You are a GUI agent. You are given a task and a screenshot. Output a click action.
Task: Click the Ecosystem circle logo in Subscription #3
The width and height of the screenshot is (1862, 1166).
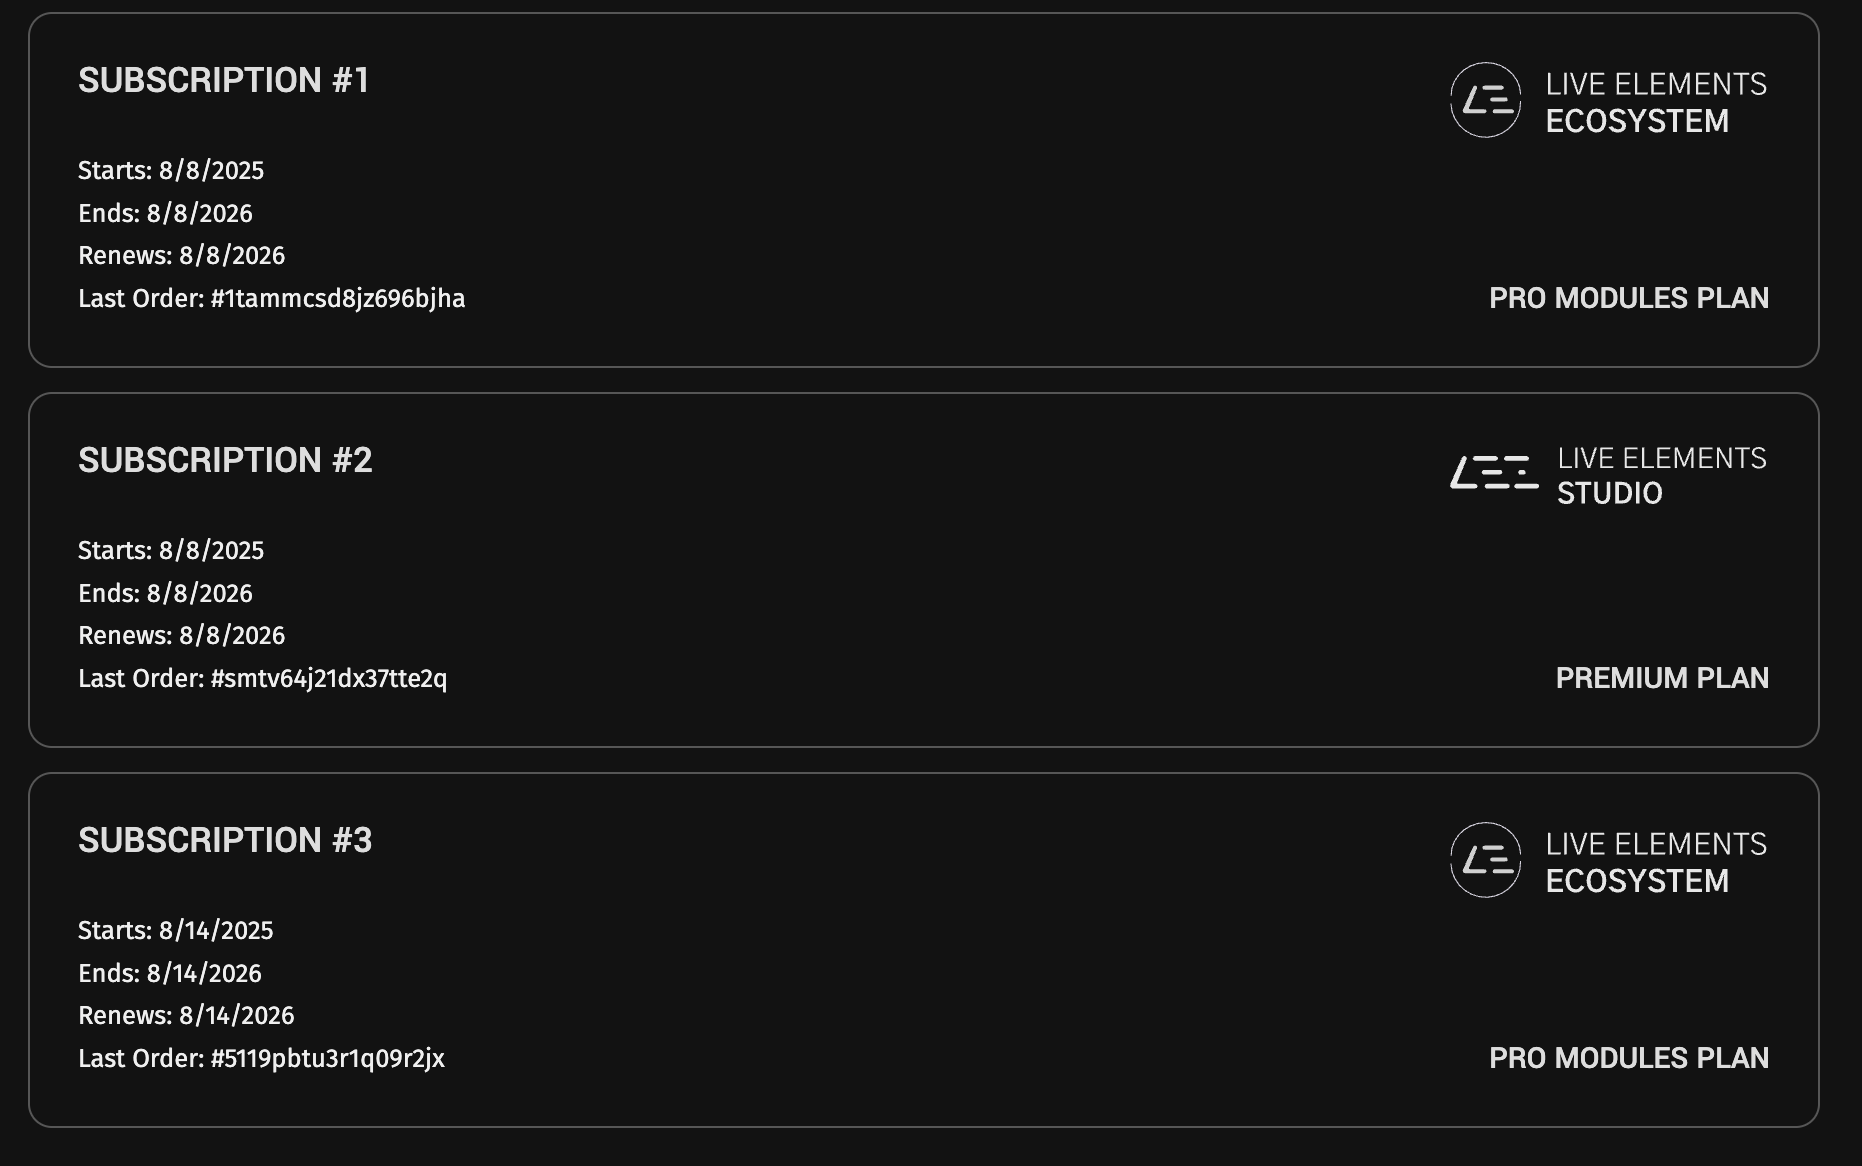click(x=1485, y=860)
